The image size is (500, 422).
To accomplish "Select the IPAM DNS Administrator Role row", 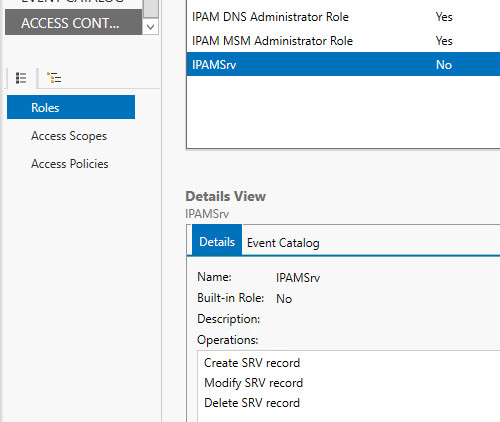I will click(x=343, y=17).
